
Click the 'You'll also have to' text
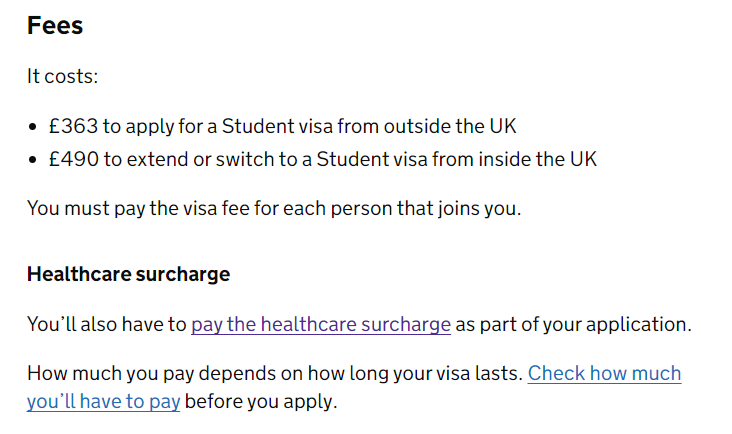coord(106,324)
